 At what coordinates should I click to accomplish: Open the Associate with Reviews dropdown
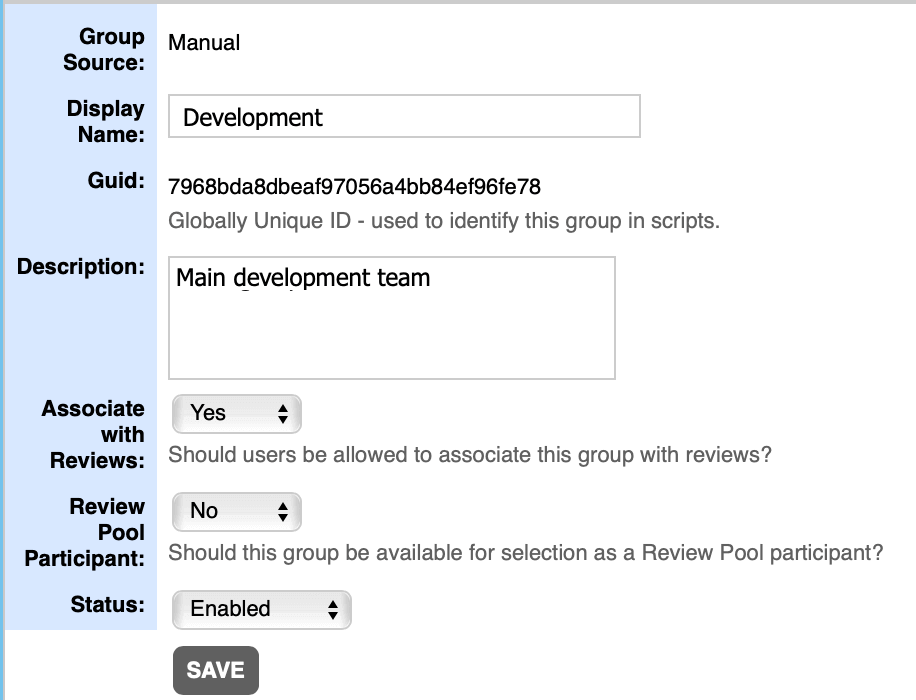coord(236,414)
